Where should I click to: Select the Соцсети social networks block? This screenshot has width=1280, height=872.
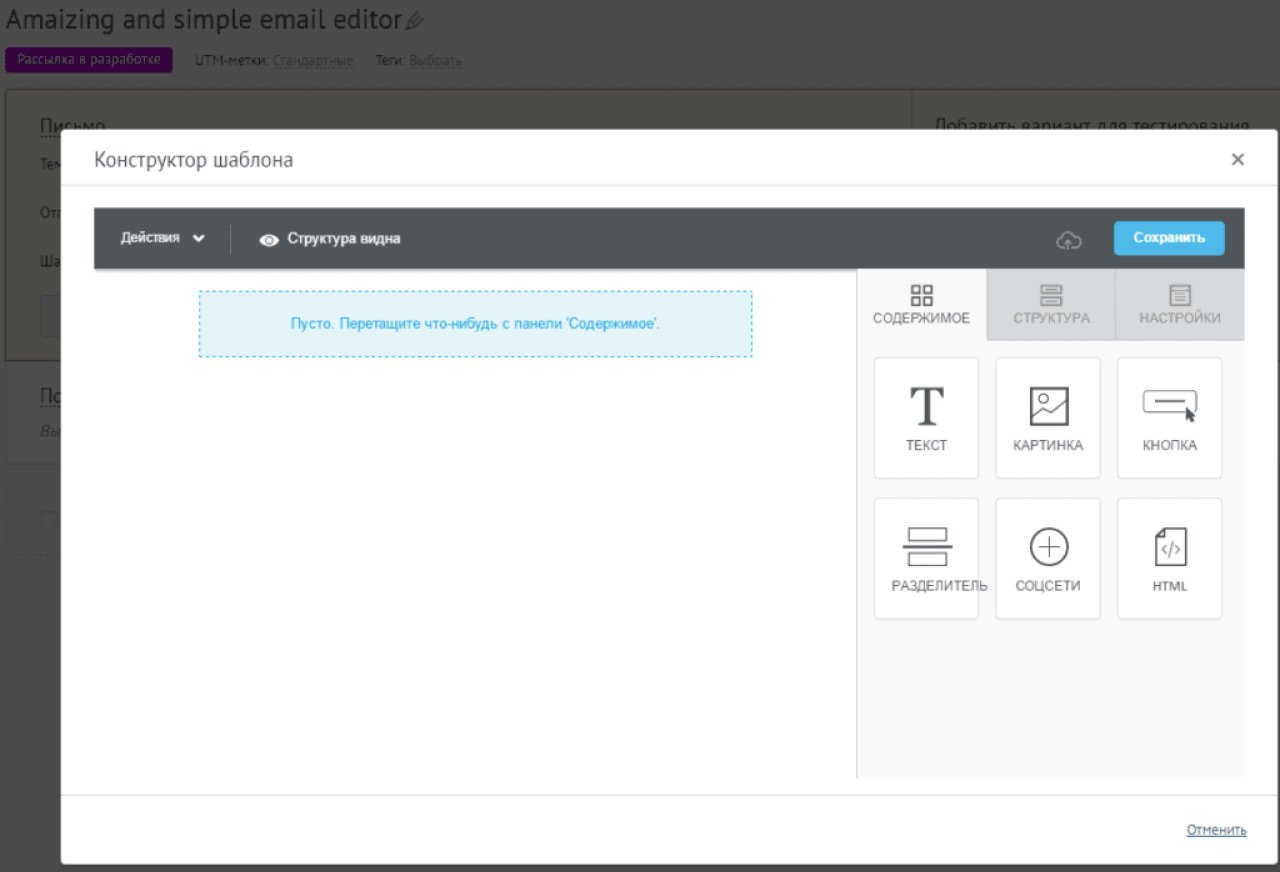1048,558
